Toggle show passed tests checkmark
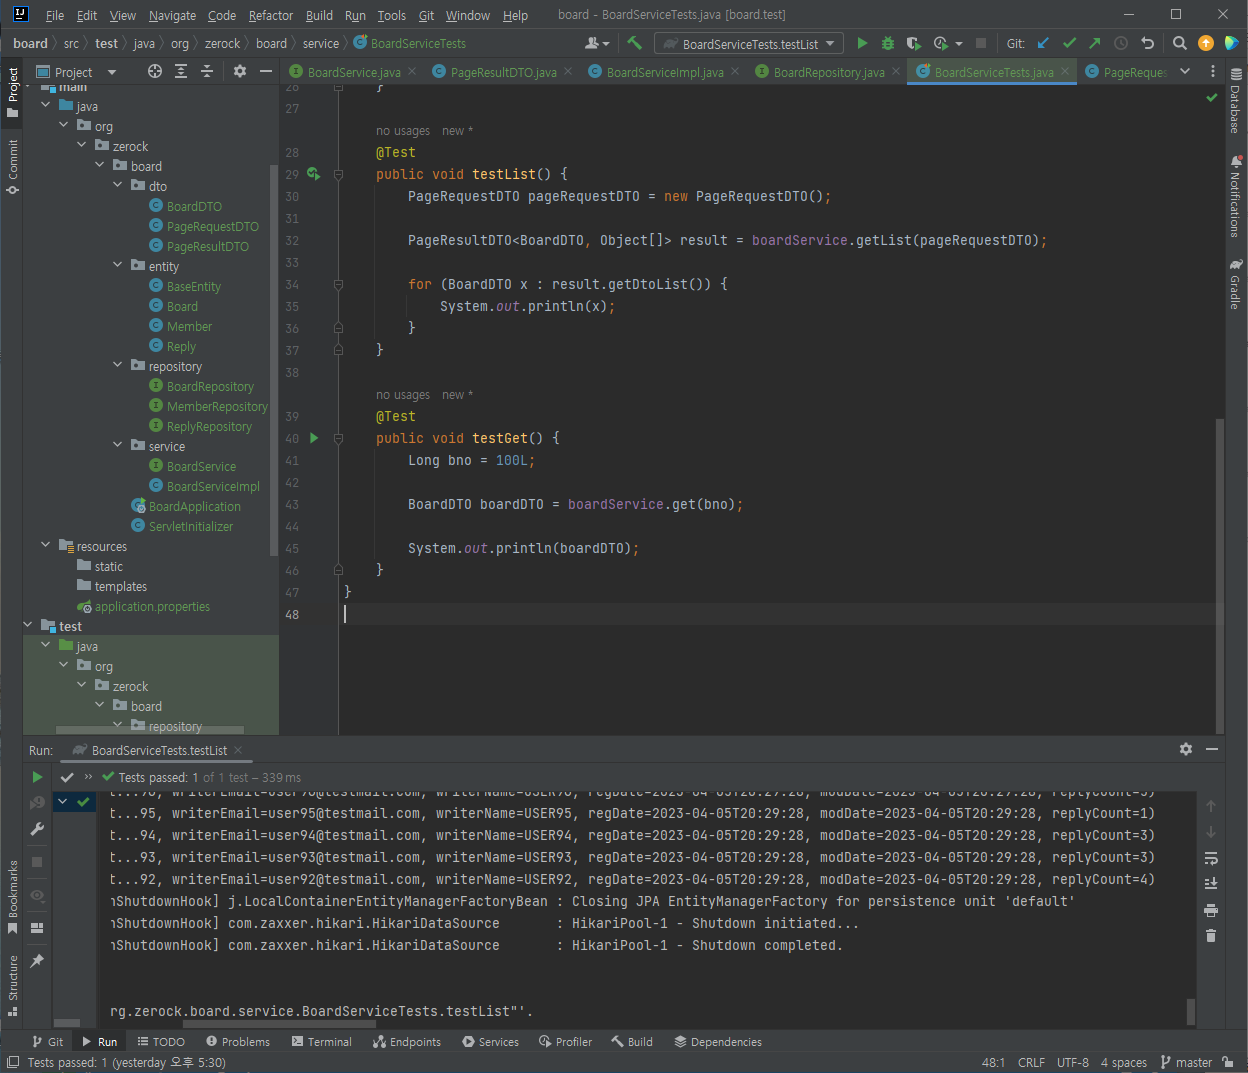Image resolution: width=1248 pixels, height=1073 pixels. [x=67, y=777]
